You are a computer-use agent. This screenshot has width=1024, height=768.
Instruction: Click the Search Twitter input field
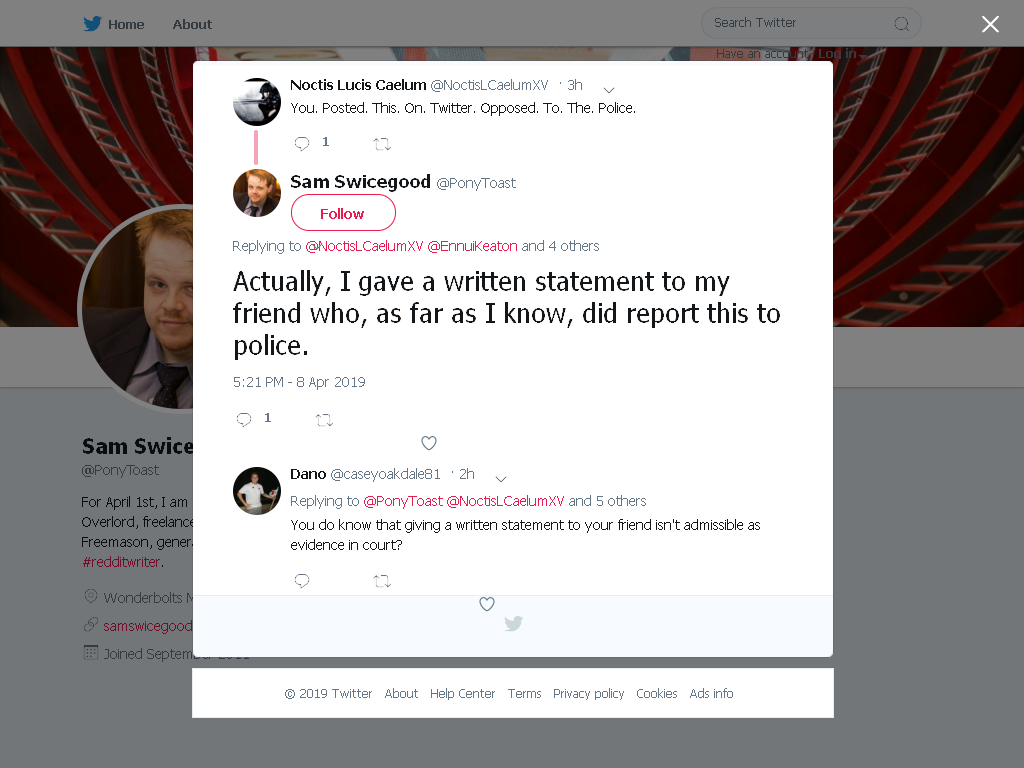point(811,24)
